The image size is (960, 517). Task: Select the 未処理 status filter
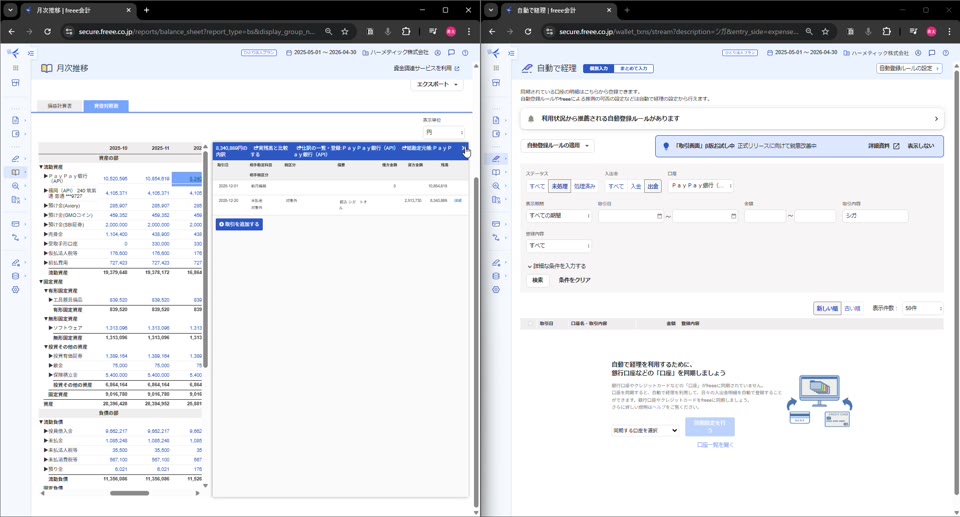559,186
